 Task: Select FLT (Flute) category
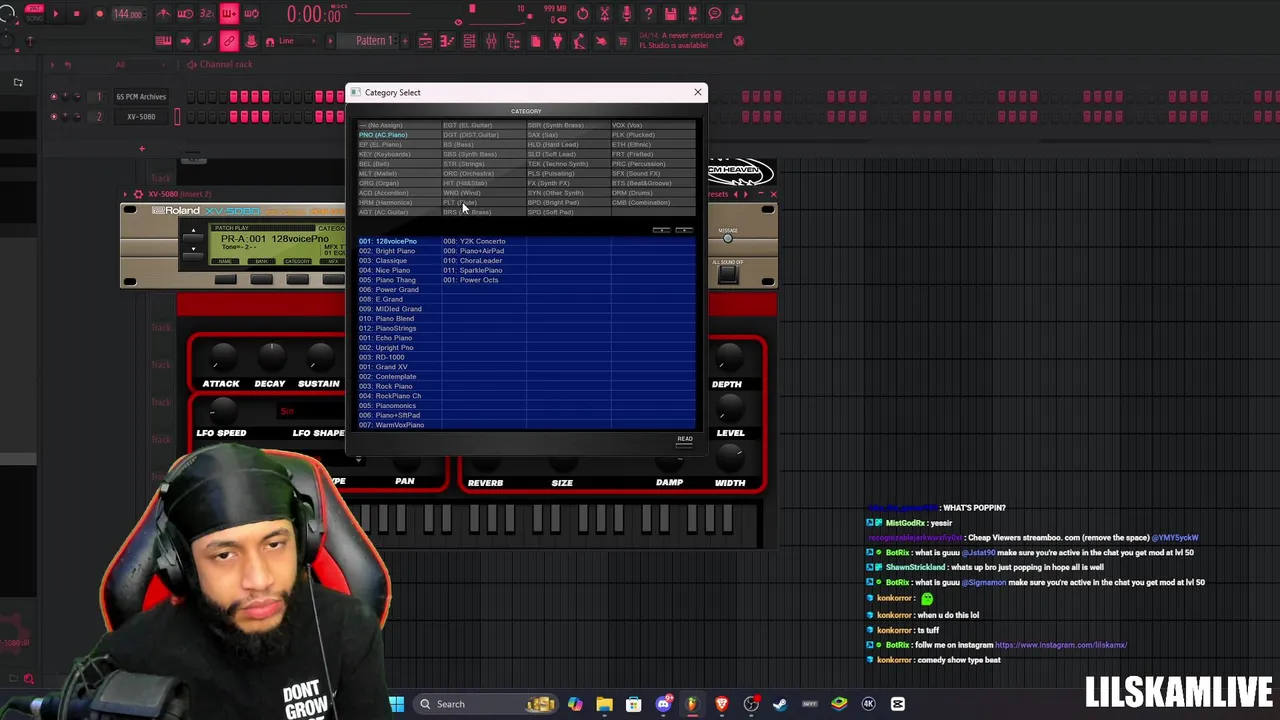click(x=484, y=203)
